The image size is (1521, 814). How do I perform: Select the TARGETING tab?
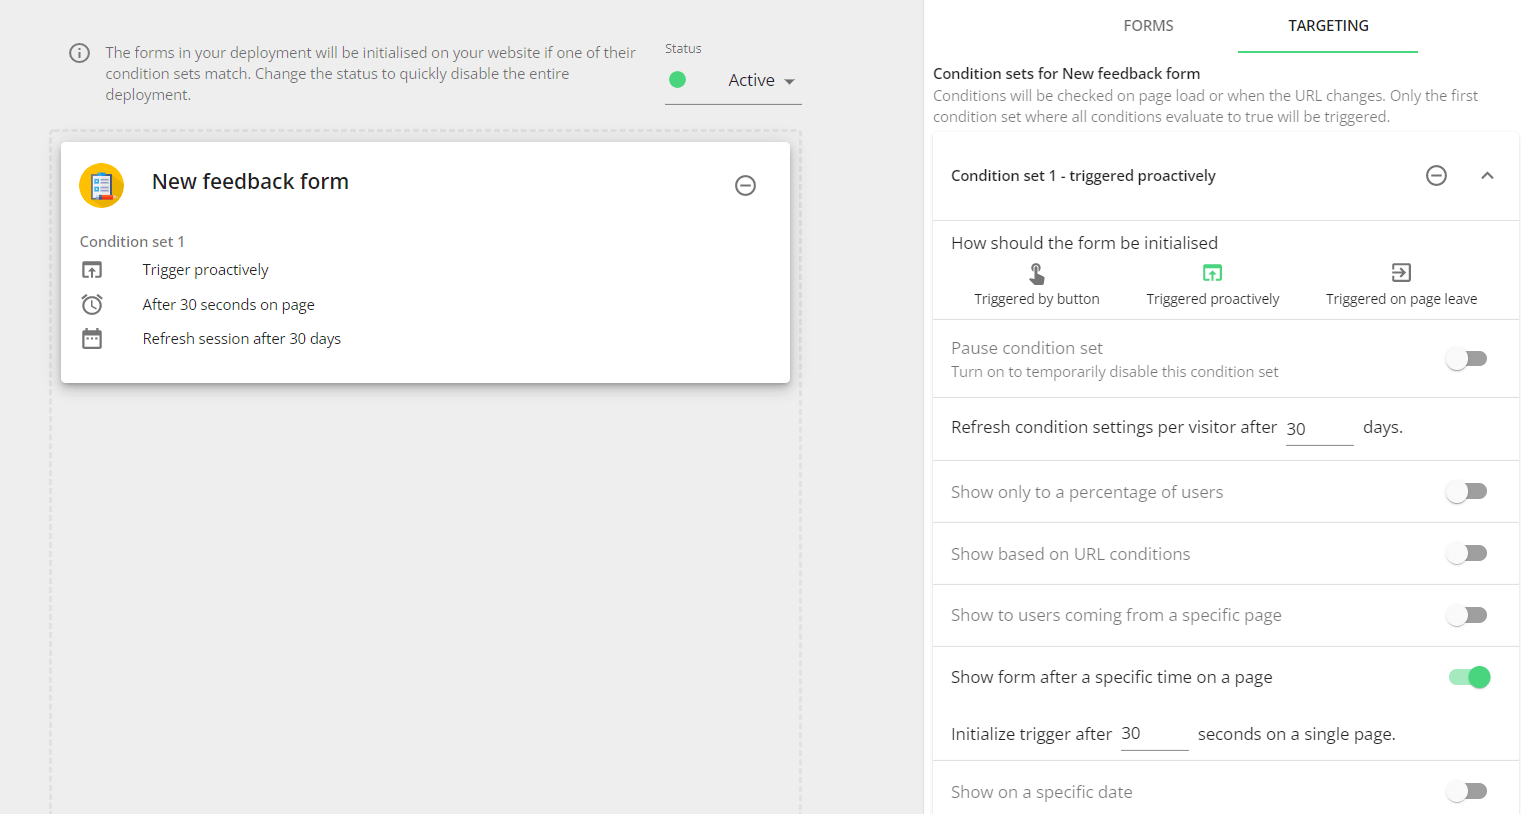tap(1327, 27)
